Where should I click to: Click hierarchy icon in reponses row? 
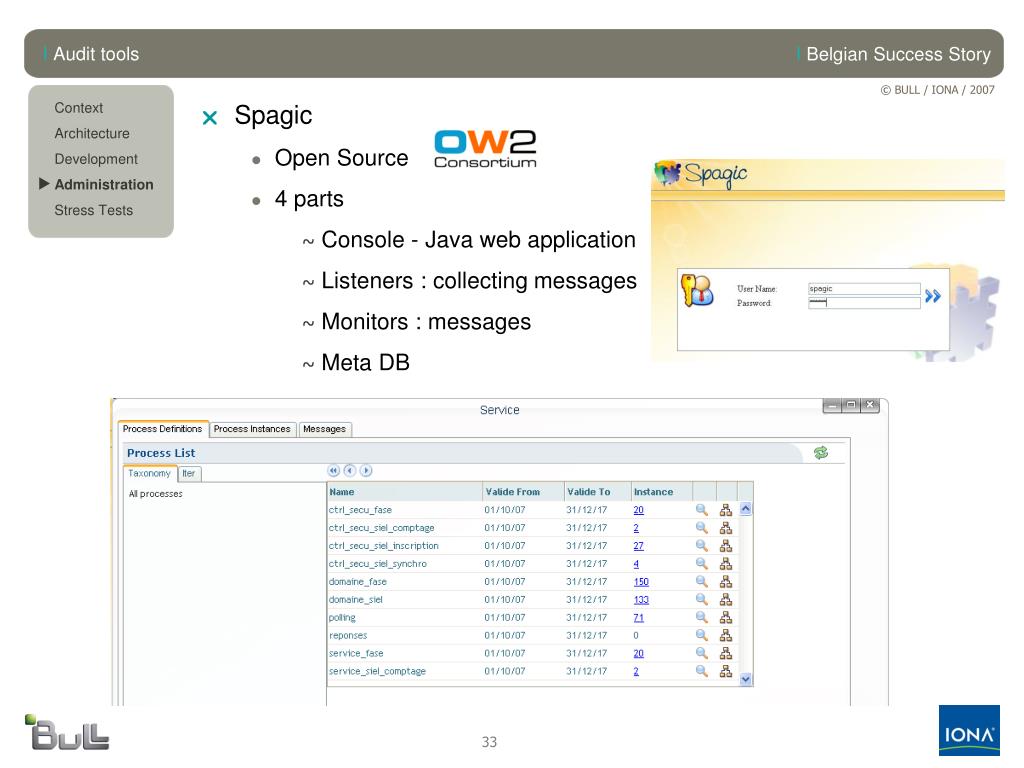726,635
